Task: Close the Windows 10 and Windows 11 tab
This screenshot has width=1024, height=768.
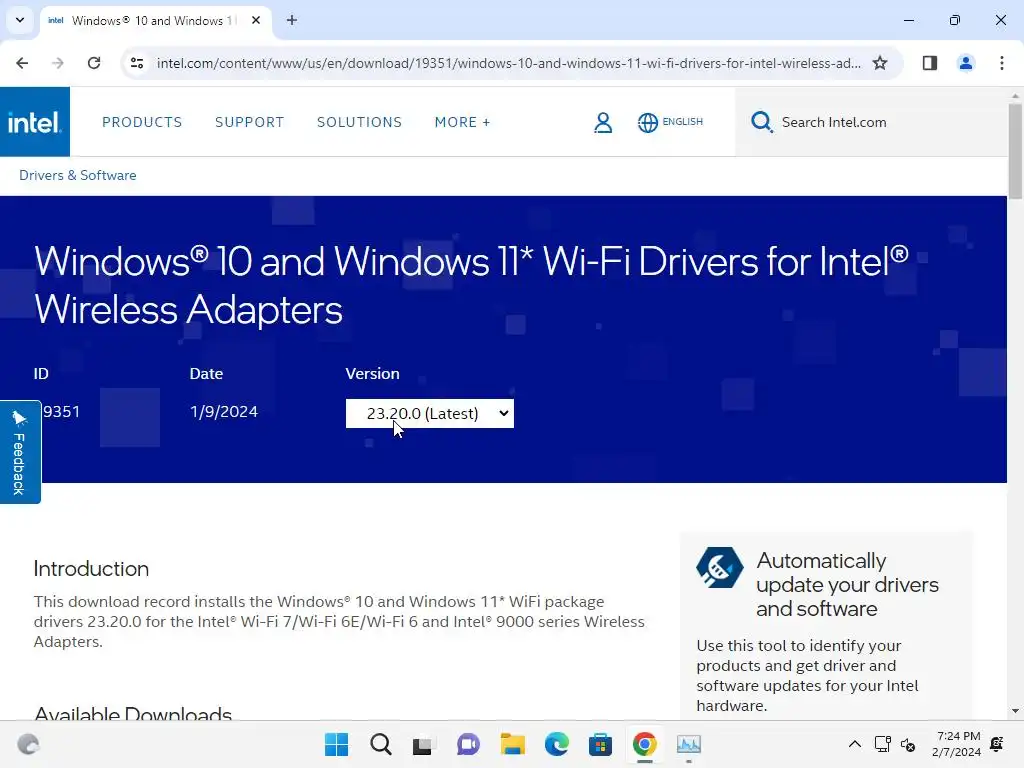Action: click(x=256, y=20)
